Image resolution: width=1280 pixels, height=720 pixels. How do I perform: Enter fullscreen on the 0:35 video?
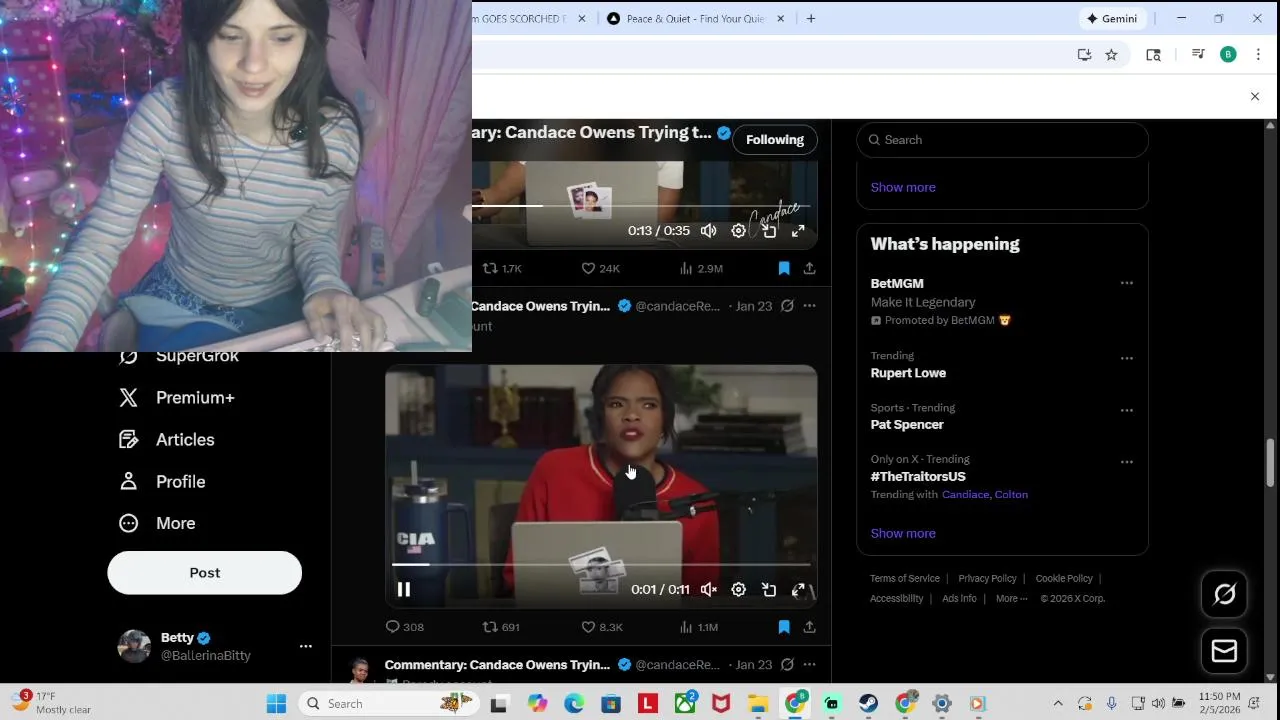point(798,231)
